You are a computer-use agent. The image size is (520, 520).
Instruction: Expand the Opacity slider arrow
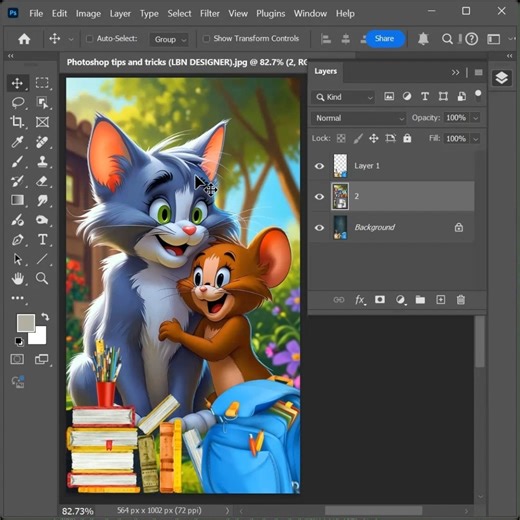pos(476,118)
